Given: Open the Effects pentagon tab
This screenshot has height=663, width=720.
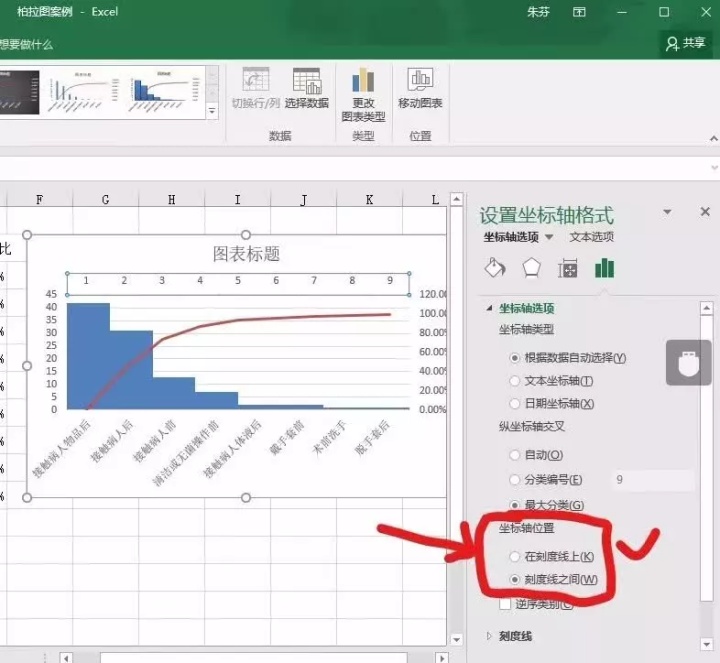Looking at the screenshot, I should 531,268.
